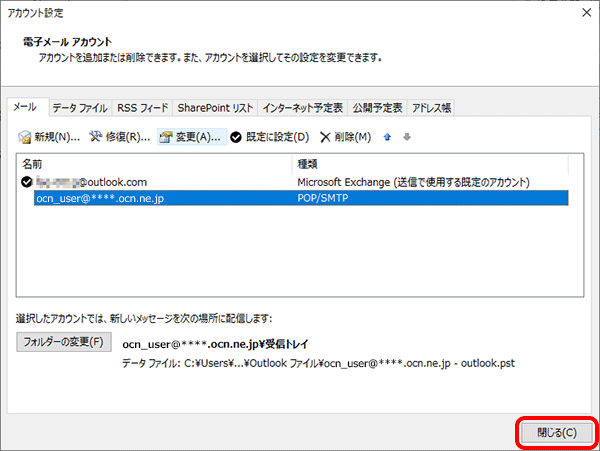This screenshot has width=600, height=451.
Task: Open the RSS フィード tab
Action: coord(143,108)
